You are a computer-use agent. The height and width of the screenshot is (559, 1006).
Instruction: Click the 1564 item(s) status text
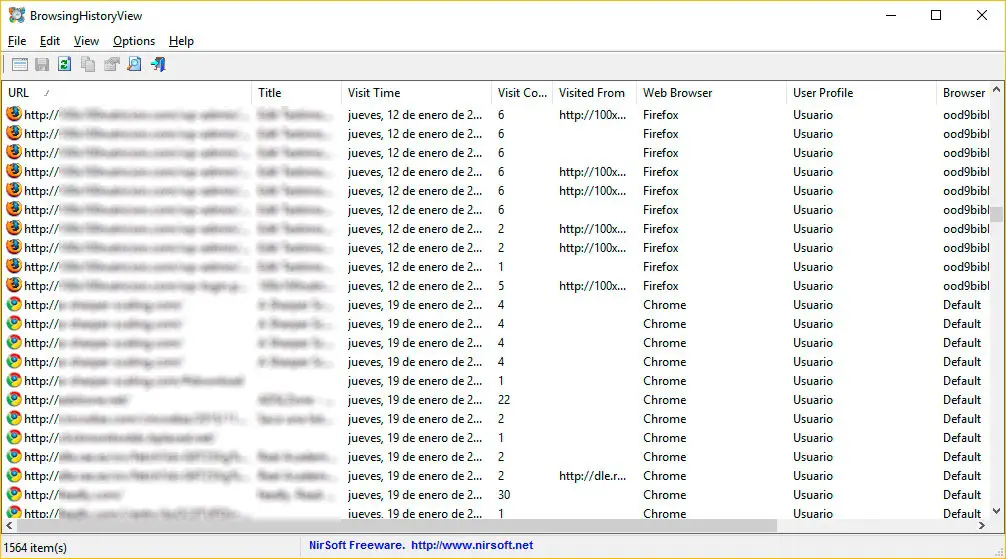[35, 547]
